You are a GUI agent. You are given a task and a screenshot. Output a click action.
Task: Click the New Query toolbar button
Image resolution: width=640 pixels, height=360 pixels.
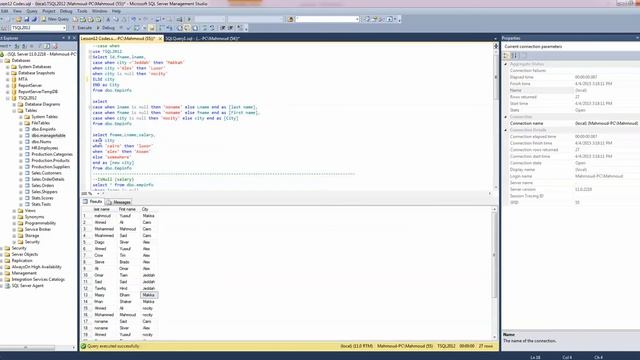coord(55,19)
